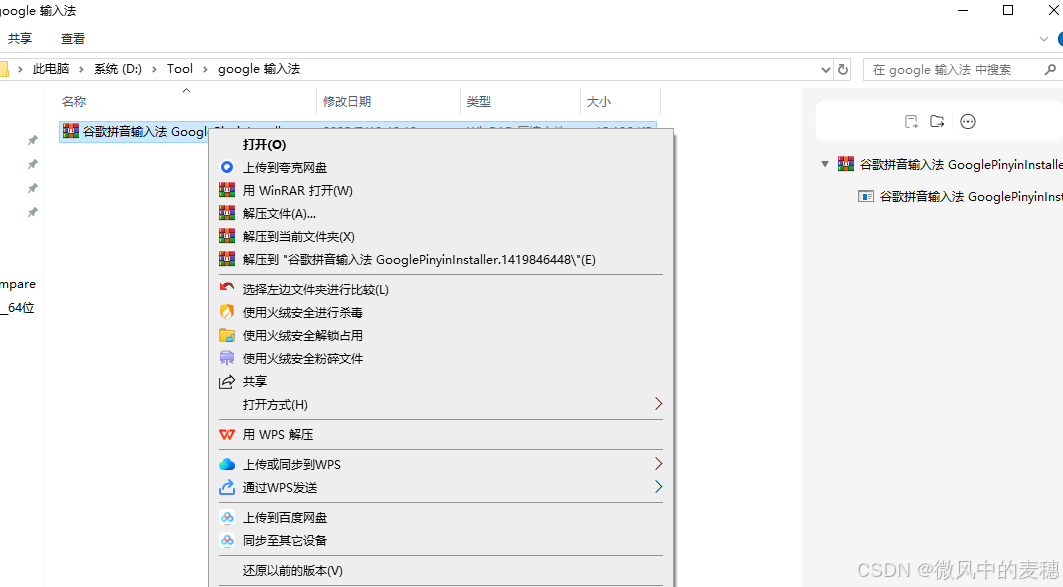Select 用 WinRAR 打开(W)

coord(298,190)
